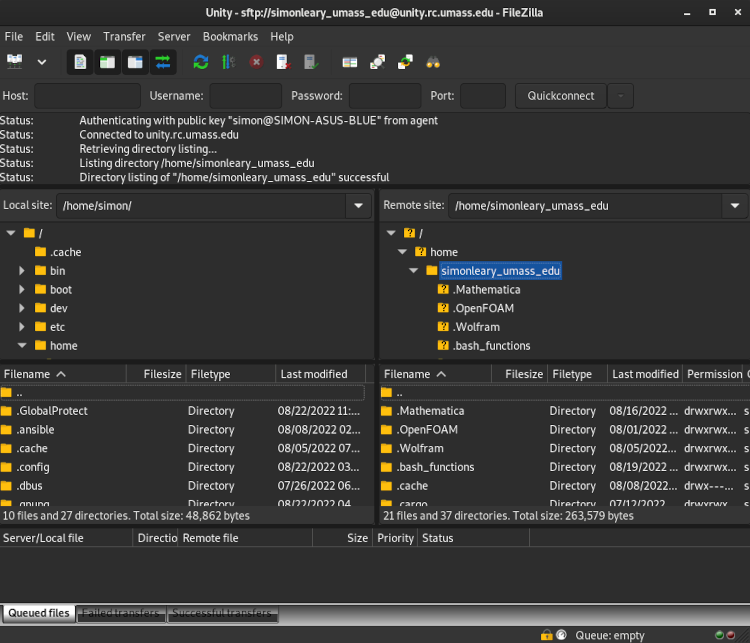Toggle processing of the transfer queue
750x643 pixels.
229,61
